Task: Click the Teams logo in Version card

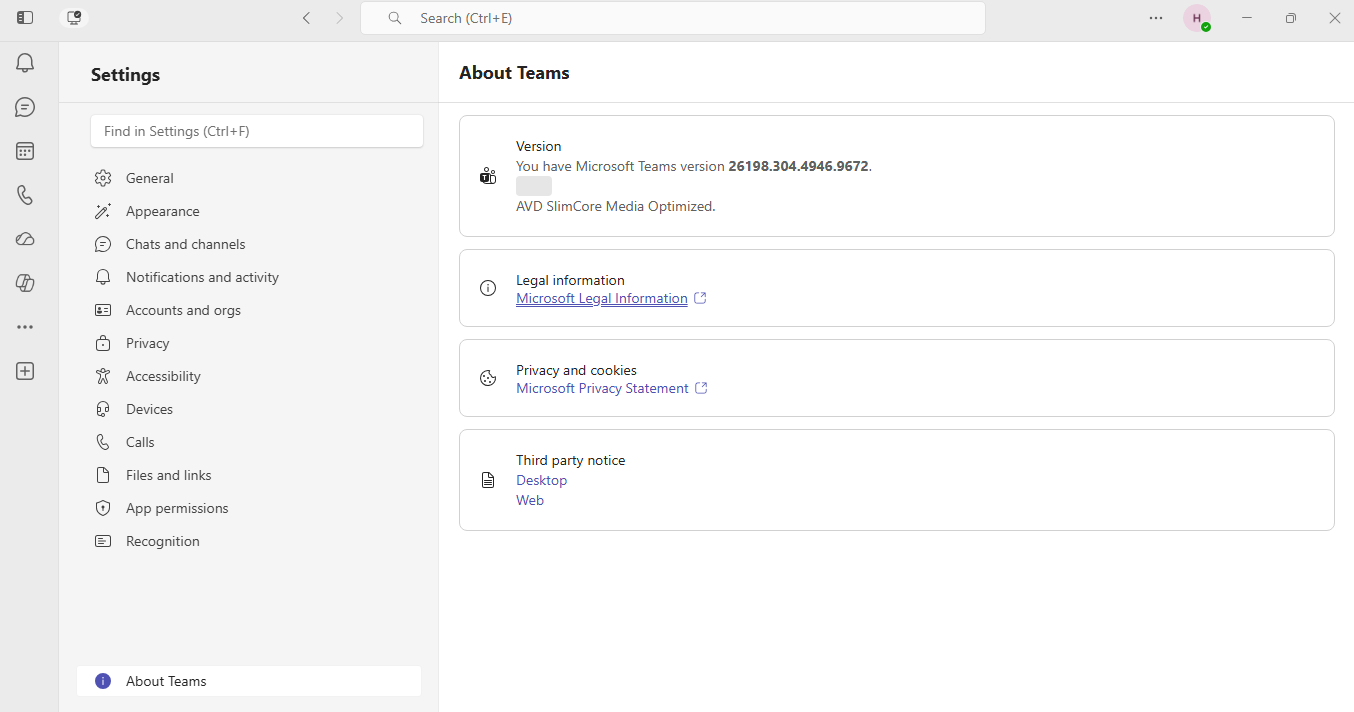Action: (x=488, y=176)
